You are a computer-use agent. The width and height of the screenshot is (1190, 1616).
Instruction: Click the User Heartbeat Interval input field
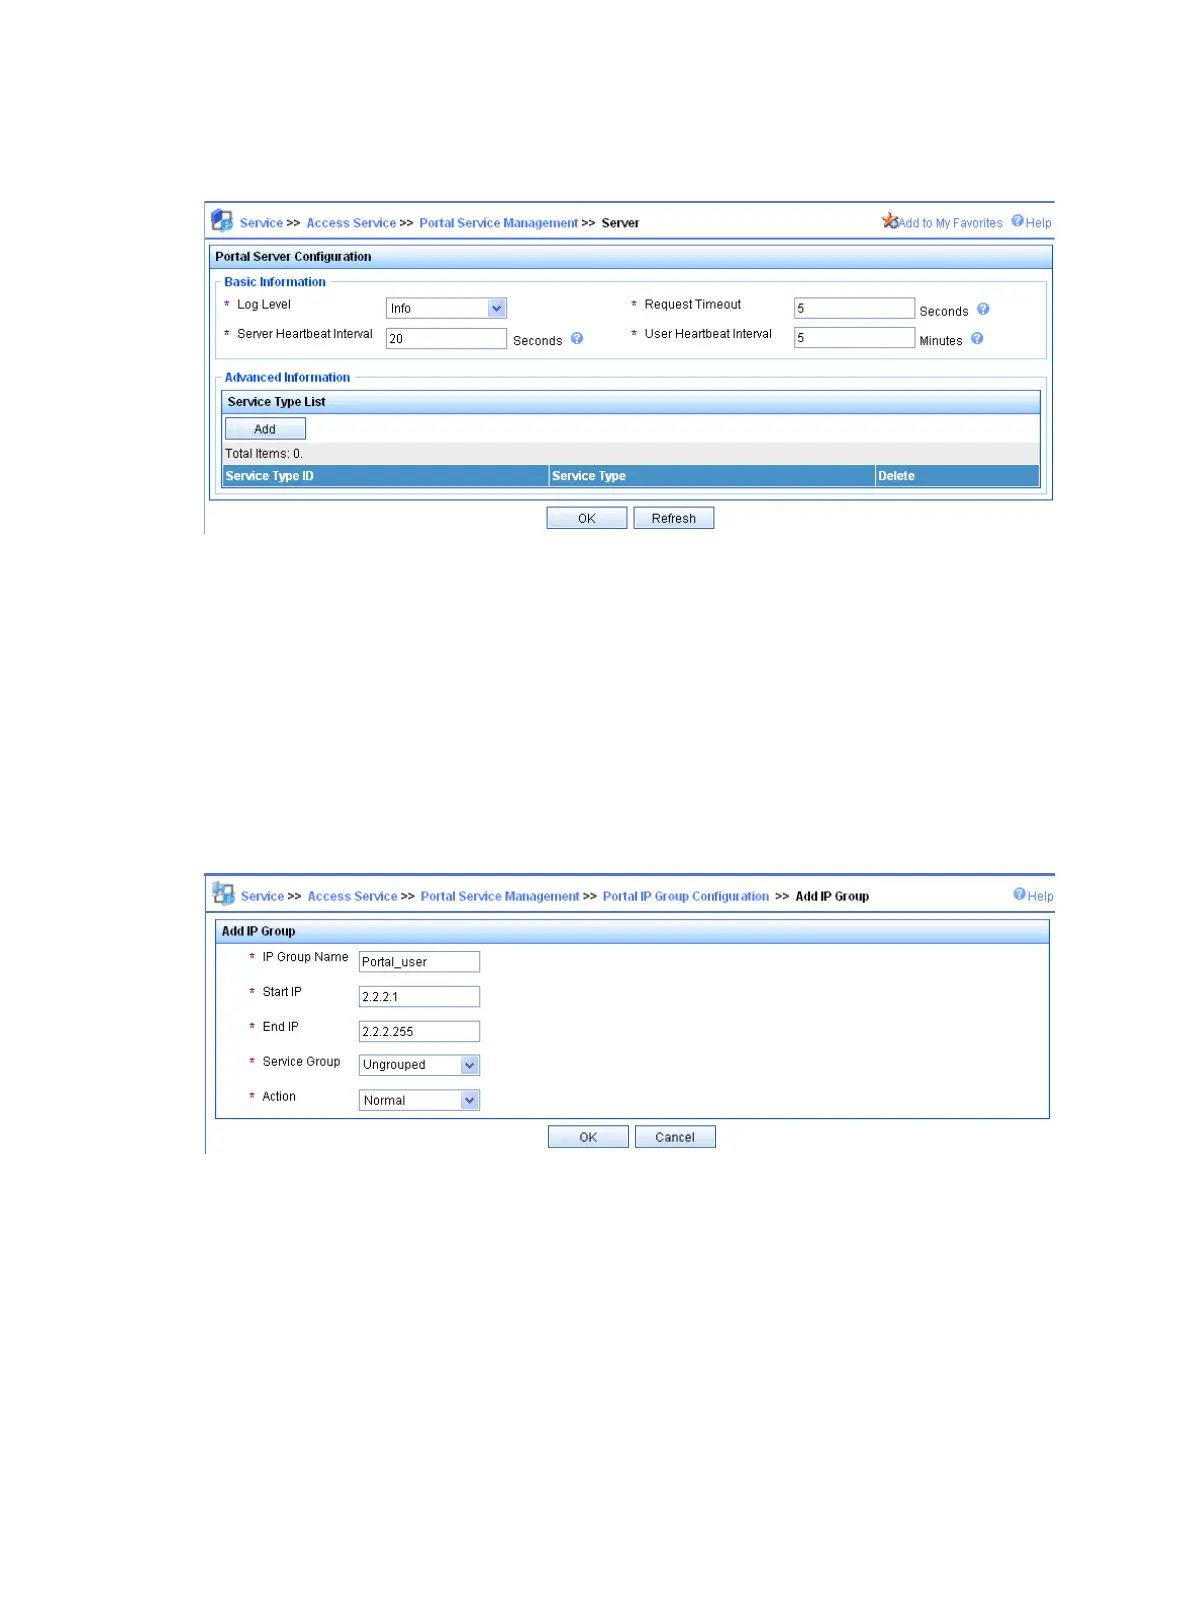(854, 337)
